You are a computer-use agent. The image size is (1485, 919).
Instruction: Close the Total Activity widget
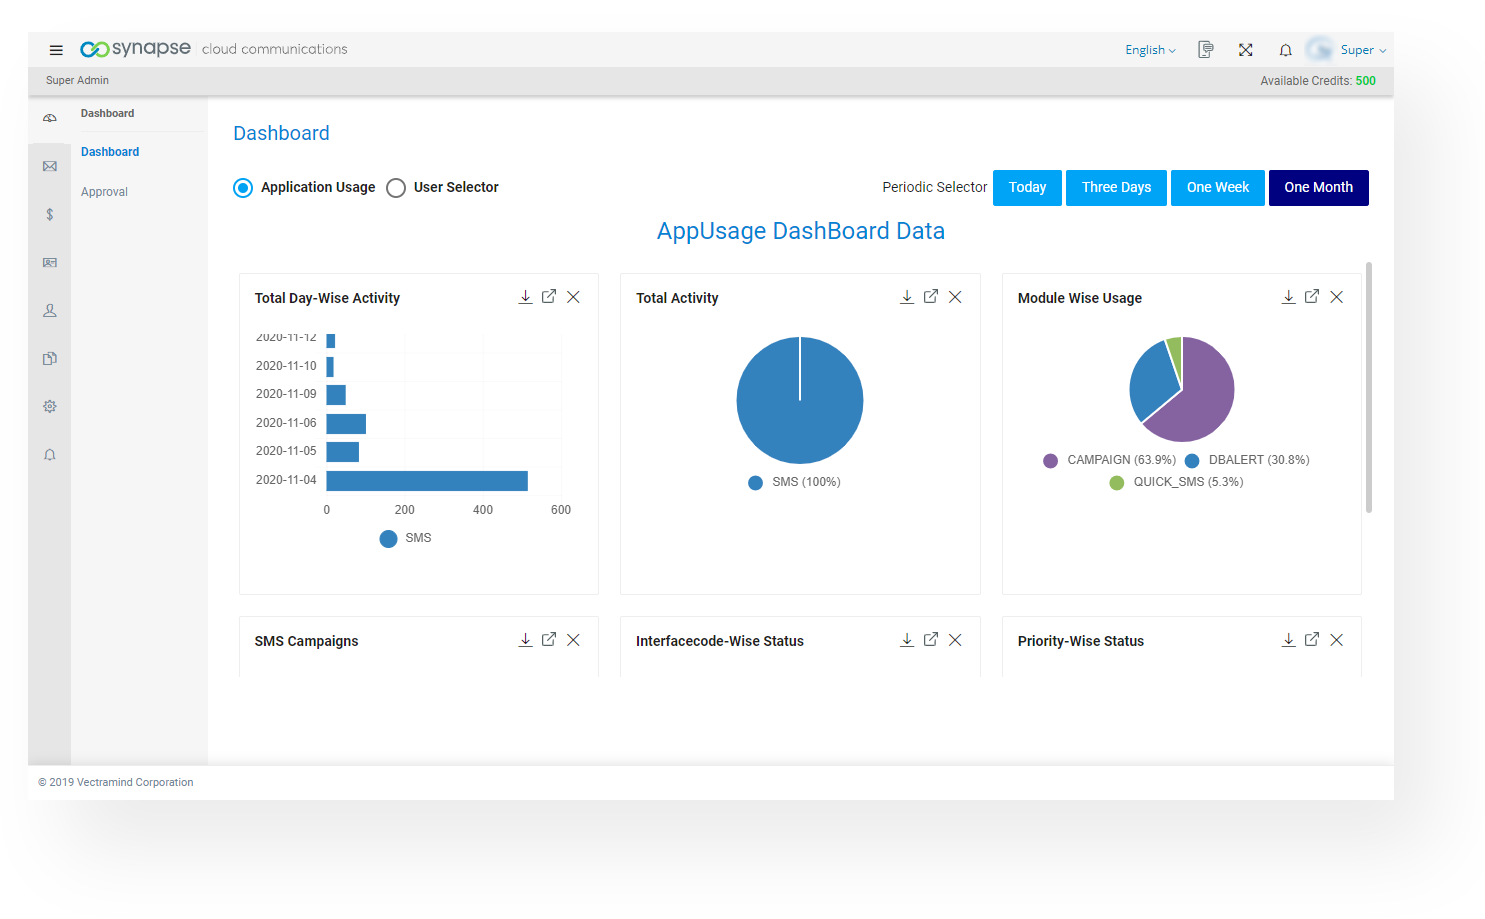[x=955, y=297]
